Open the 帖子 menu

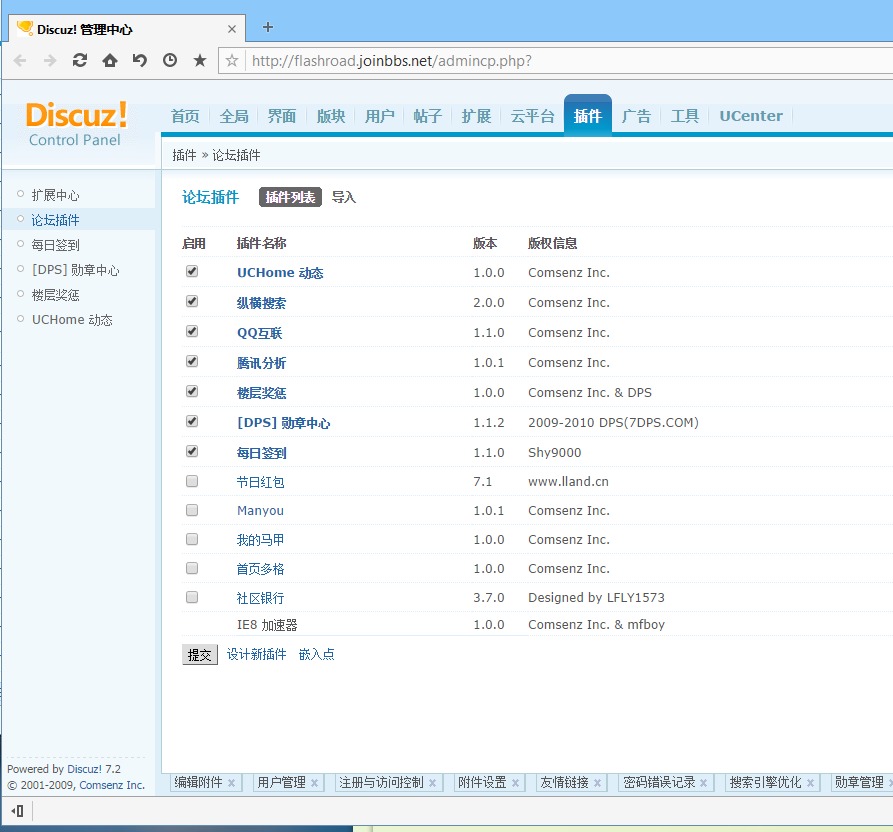tap(428, 116)
